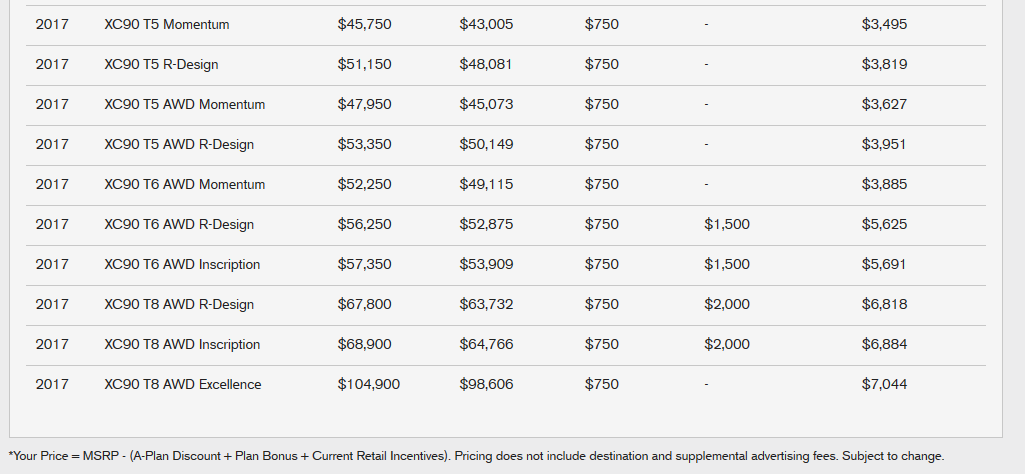Image resolution: width=1025 pixels, height=474 pixels.
Task: Click the $49,115 price cell
Action: pyautogui.click(x=486, y=184)
